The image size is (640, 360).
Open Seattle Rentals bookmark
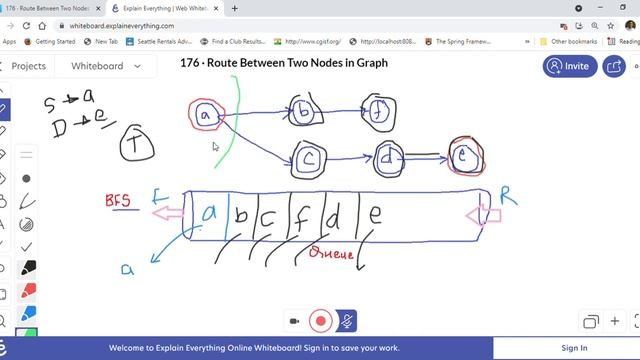[x=159, y=41]
